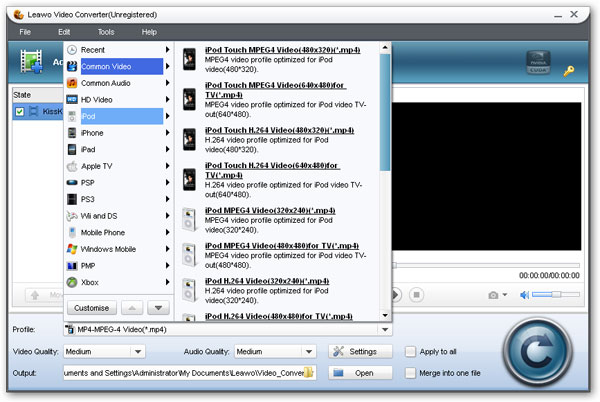600x402 pixels.
Task: Click the profile list scroll-up arrow
Action: (x=385, y=48)
